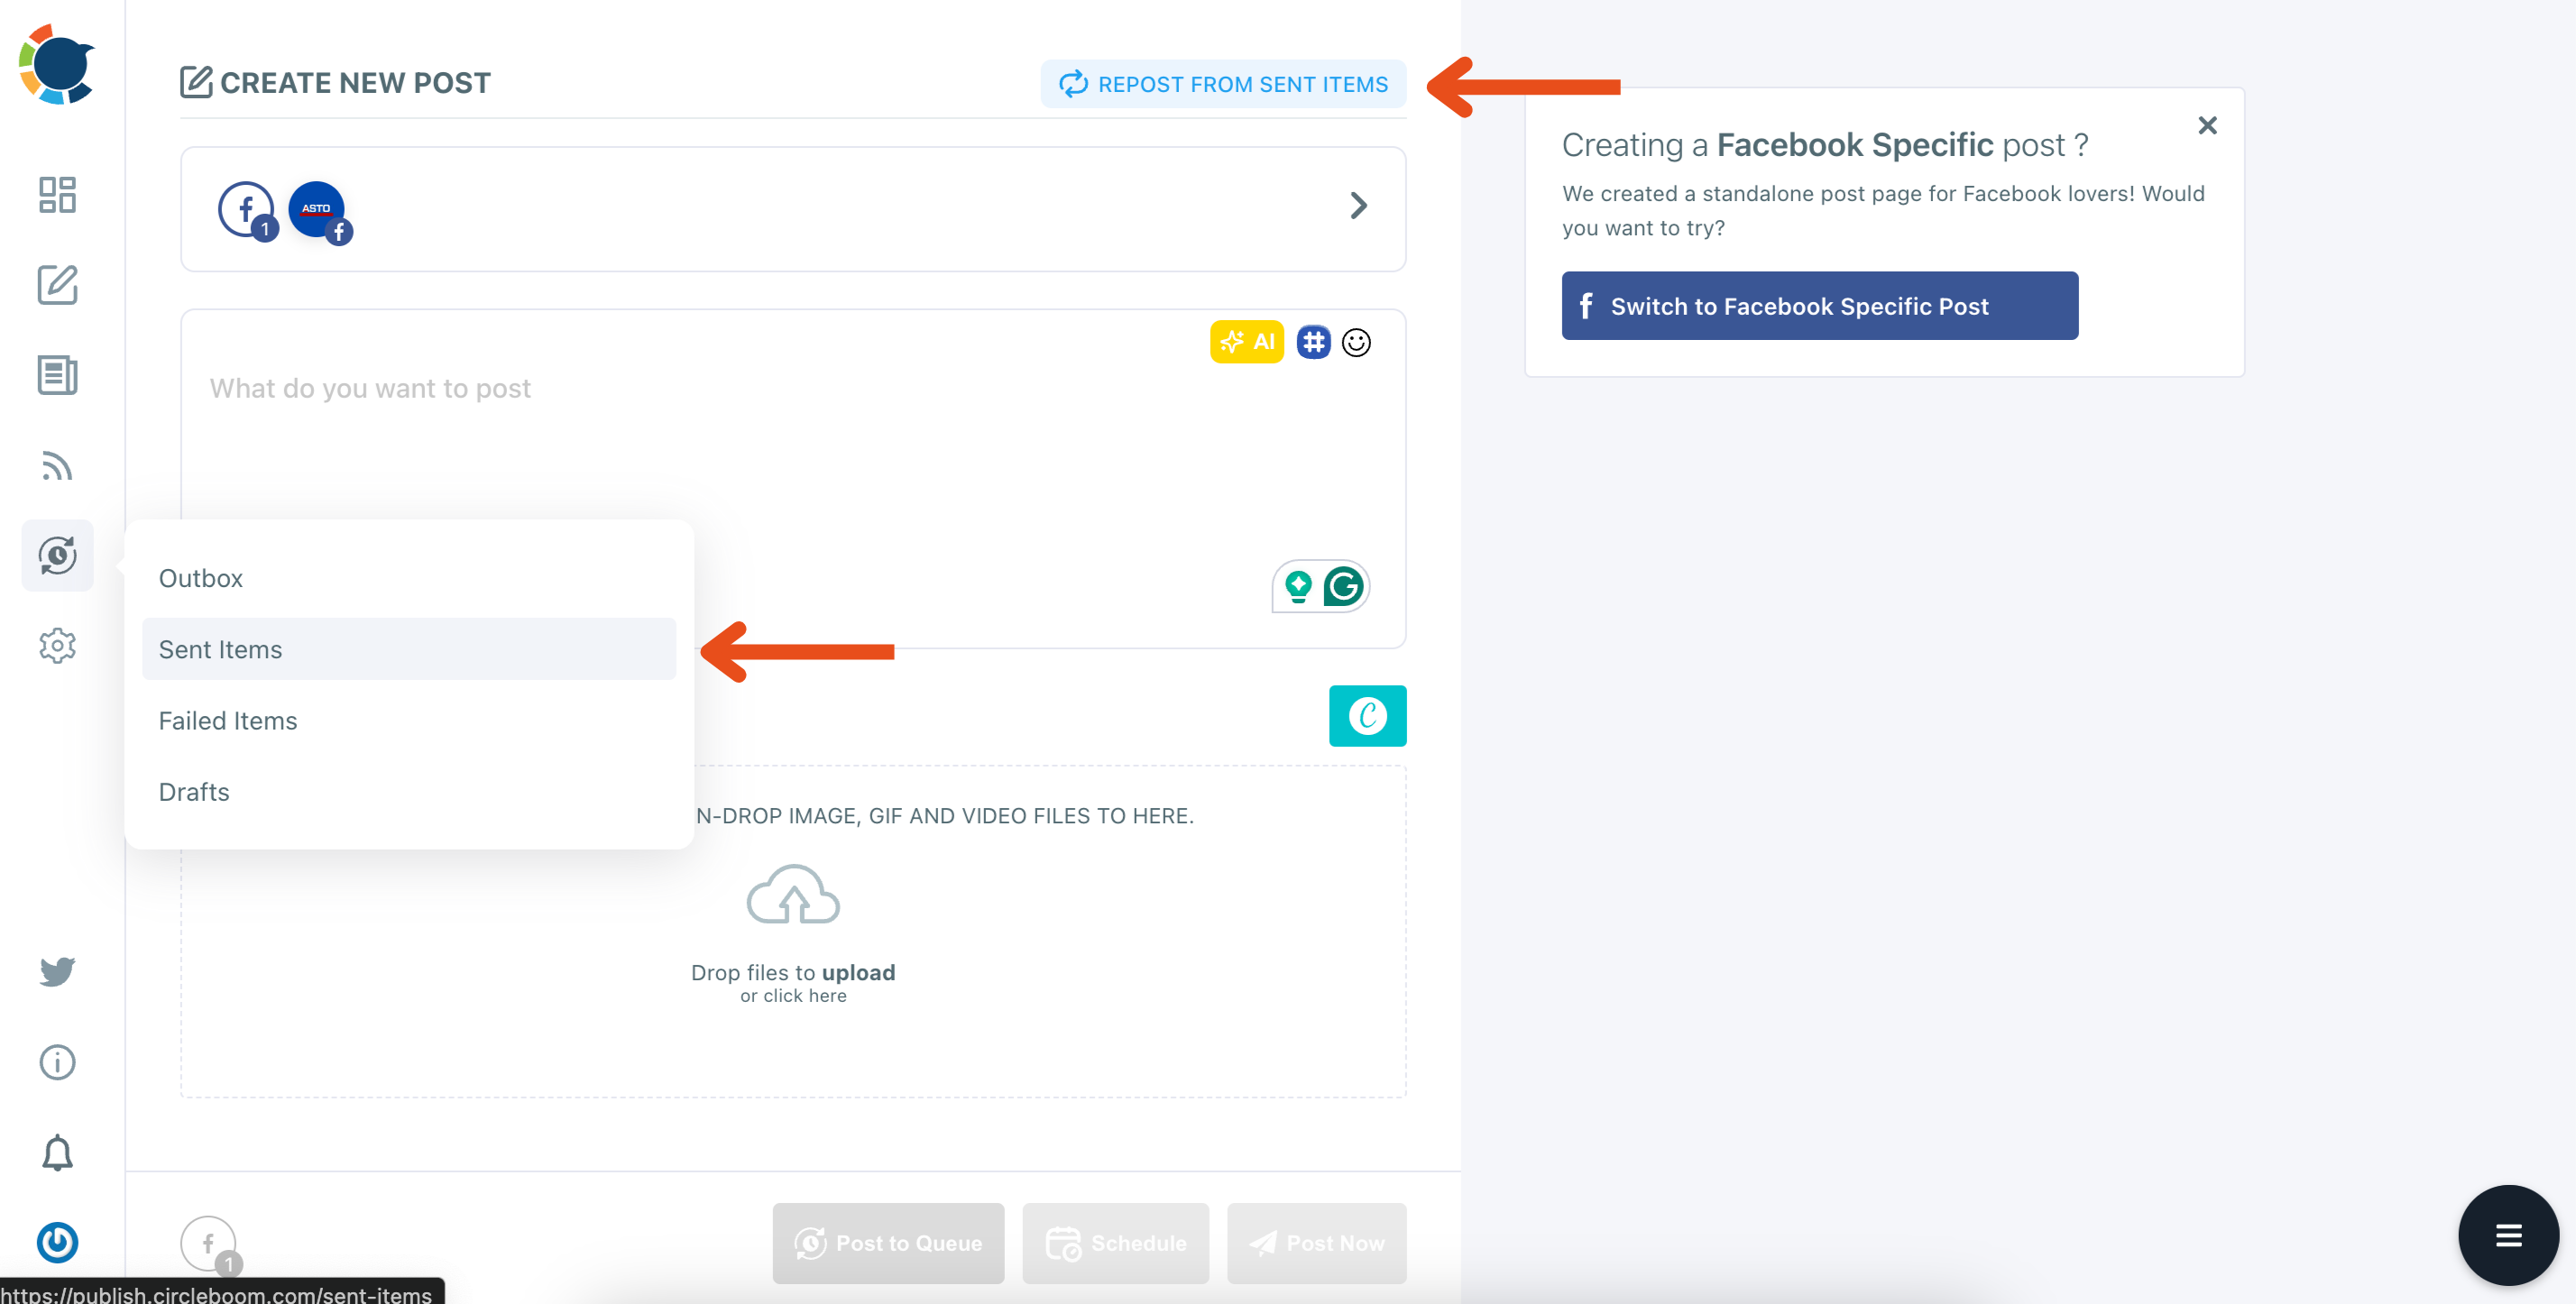Select the create post sidebar icon
Image resolution: width=2576 pixels, height=1304 pixels.
coord(56,285)
